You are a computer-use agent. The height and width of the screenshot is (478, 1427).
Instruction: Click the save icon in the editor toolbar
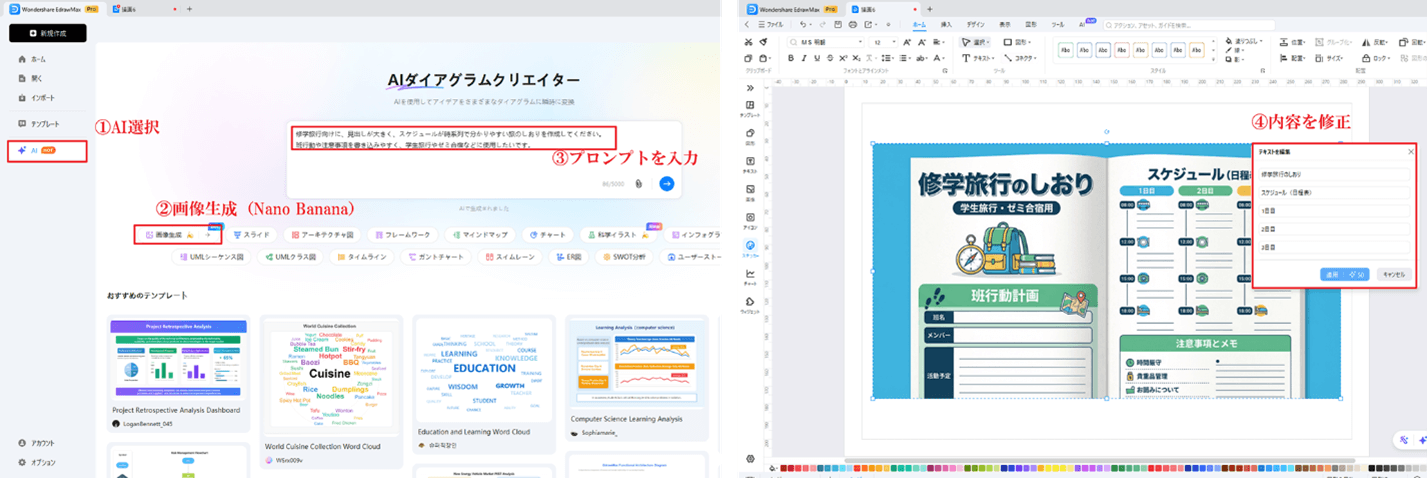pyautogui.click(x=837, y=24)
